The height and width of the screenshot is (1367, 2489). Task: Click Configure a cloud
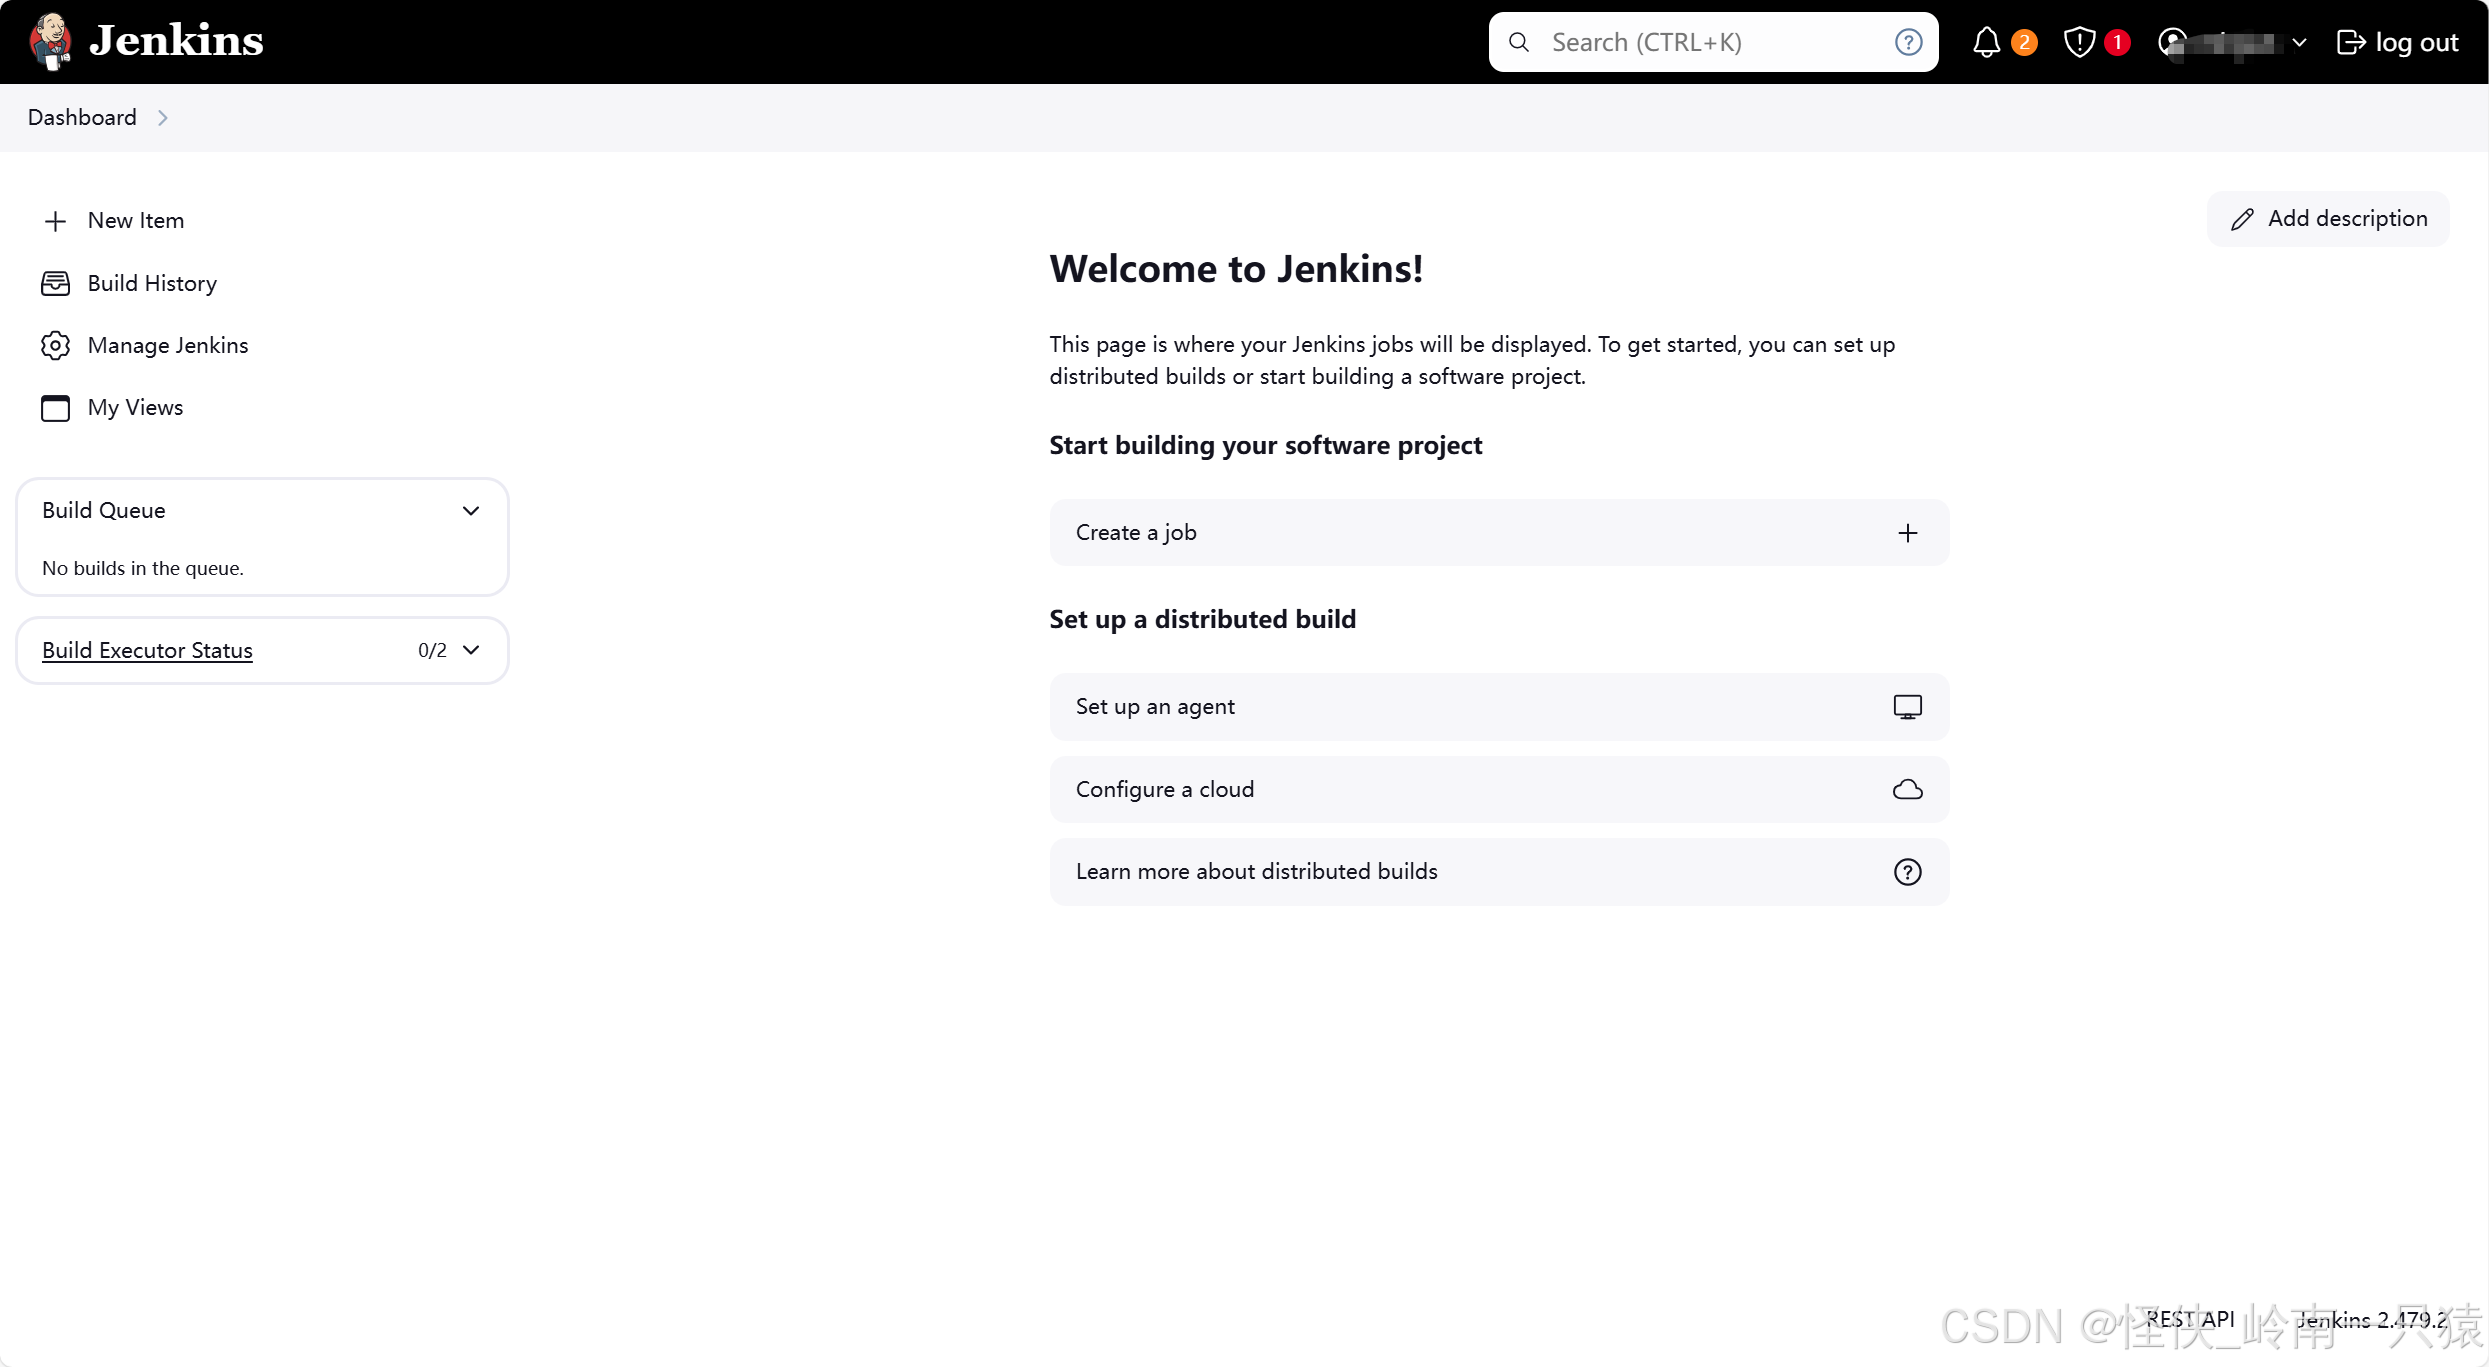[x=1498, y=790]
